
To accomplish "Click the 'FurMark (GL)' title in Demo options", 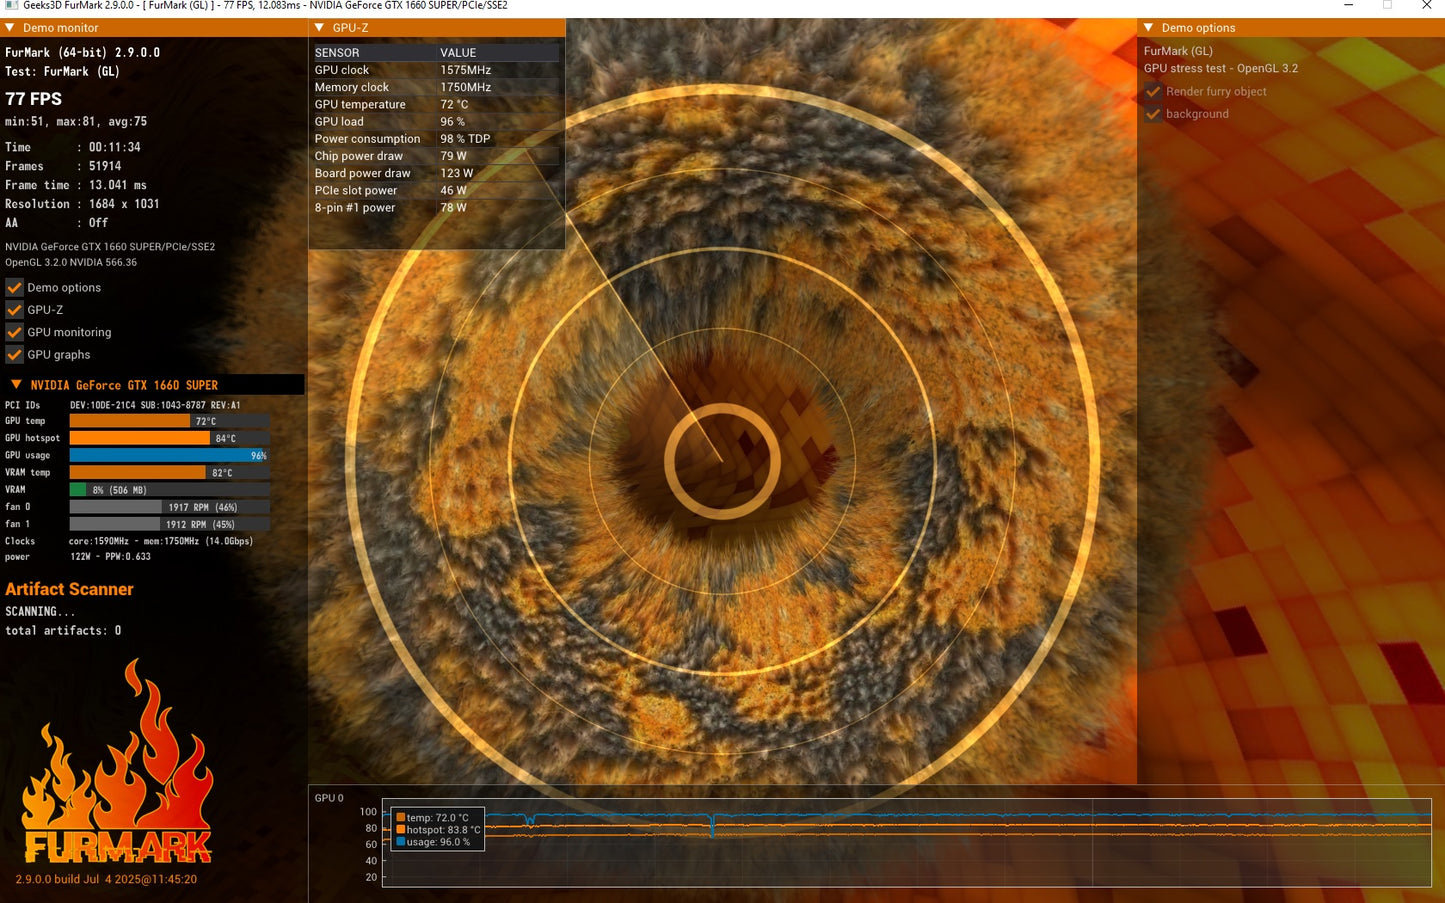I will pyautogui.click(x=1178, y=51).
